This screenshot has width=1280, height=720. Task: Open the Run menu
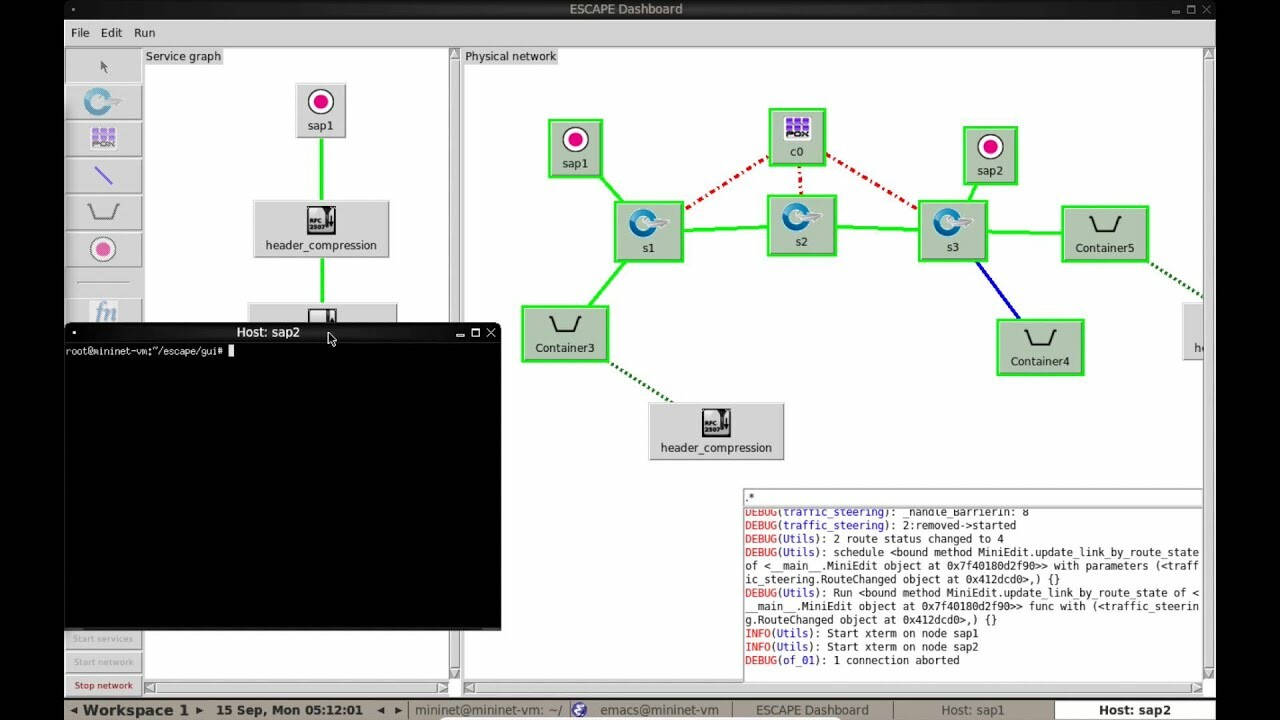click(x=144, y=32)
